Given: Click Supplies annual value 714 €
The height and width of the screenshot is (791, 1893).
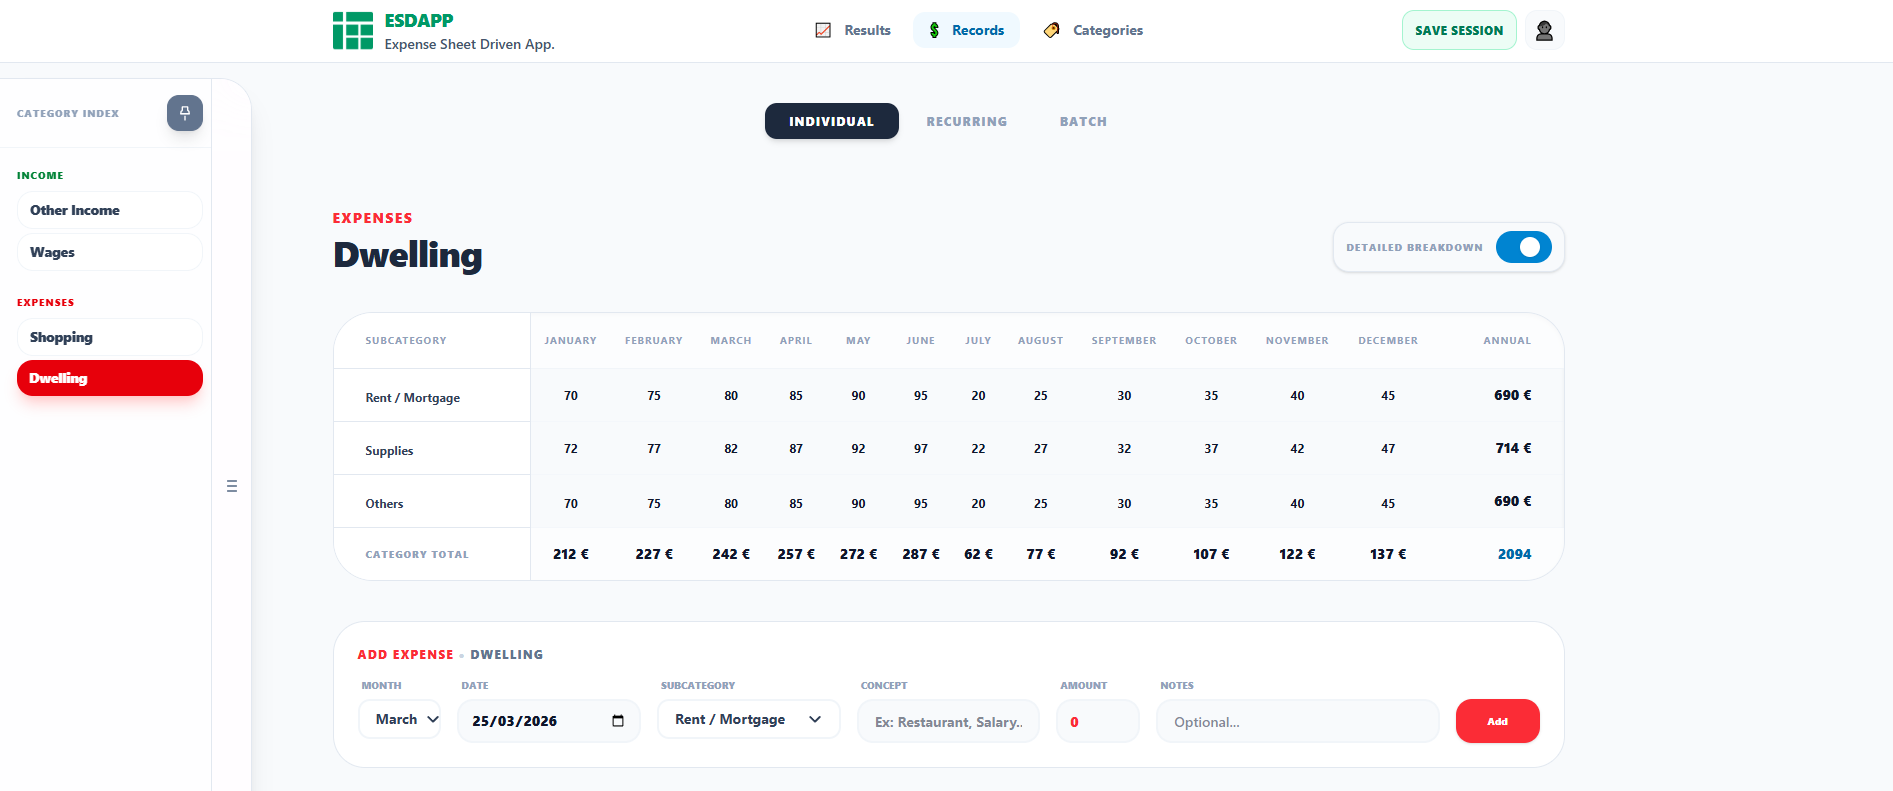Looking at the screenshot, I should coord(1513,448).
